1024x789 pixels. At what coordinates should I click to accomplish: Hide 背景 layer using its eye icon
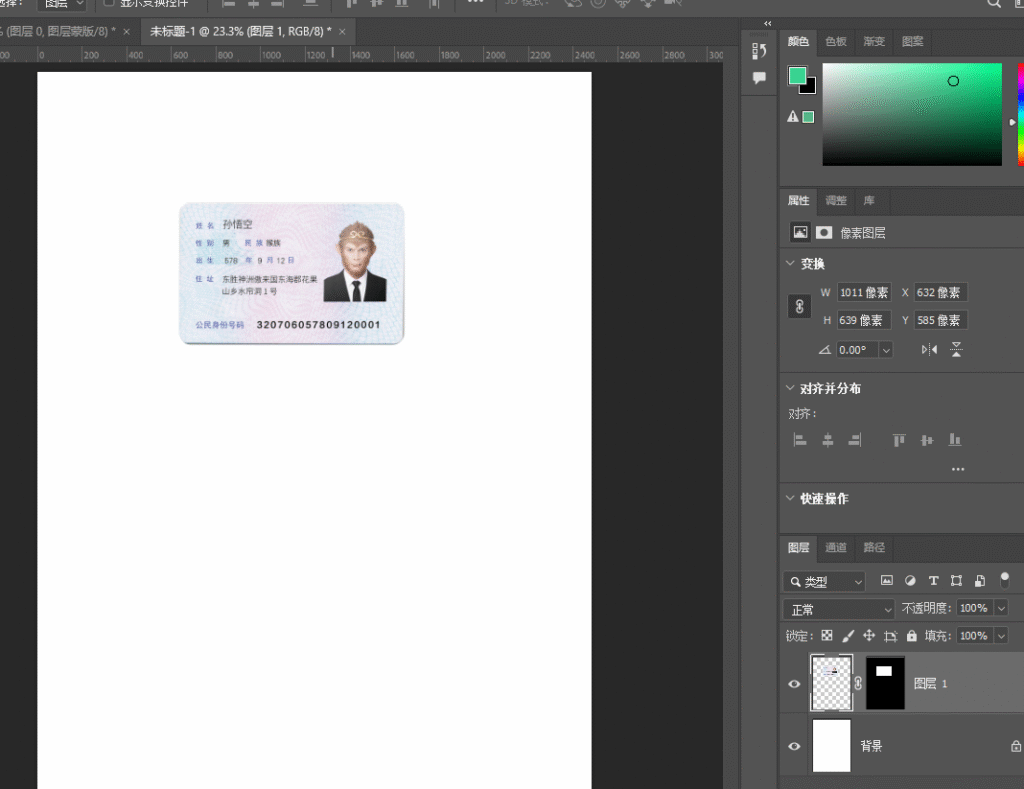pos(794,746)
